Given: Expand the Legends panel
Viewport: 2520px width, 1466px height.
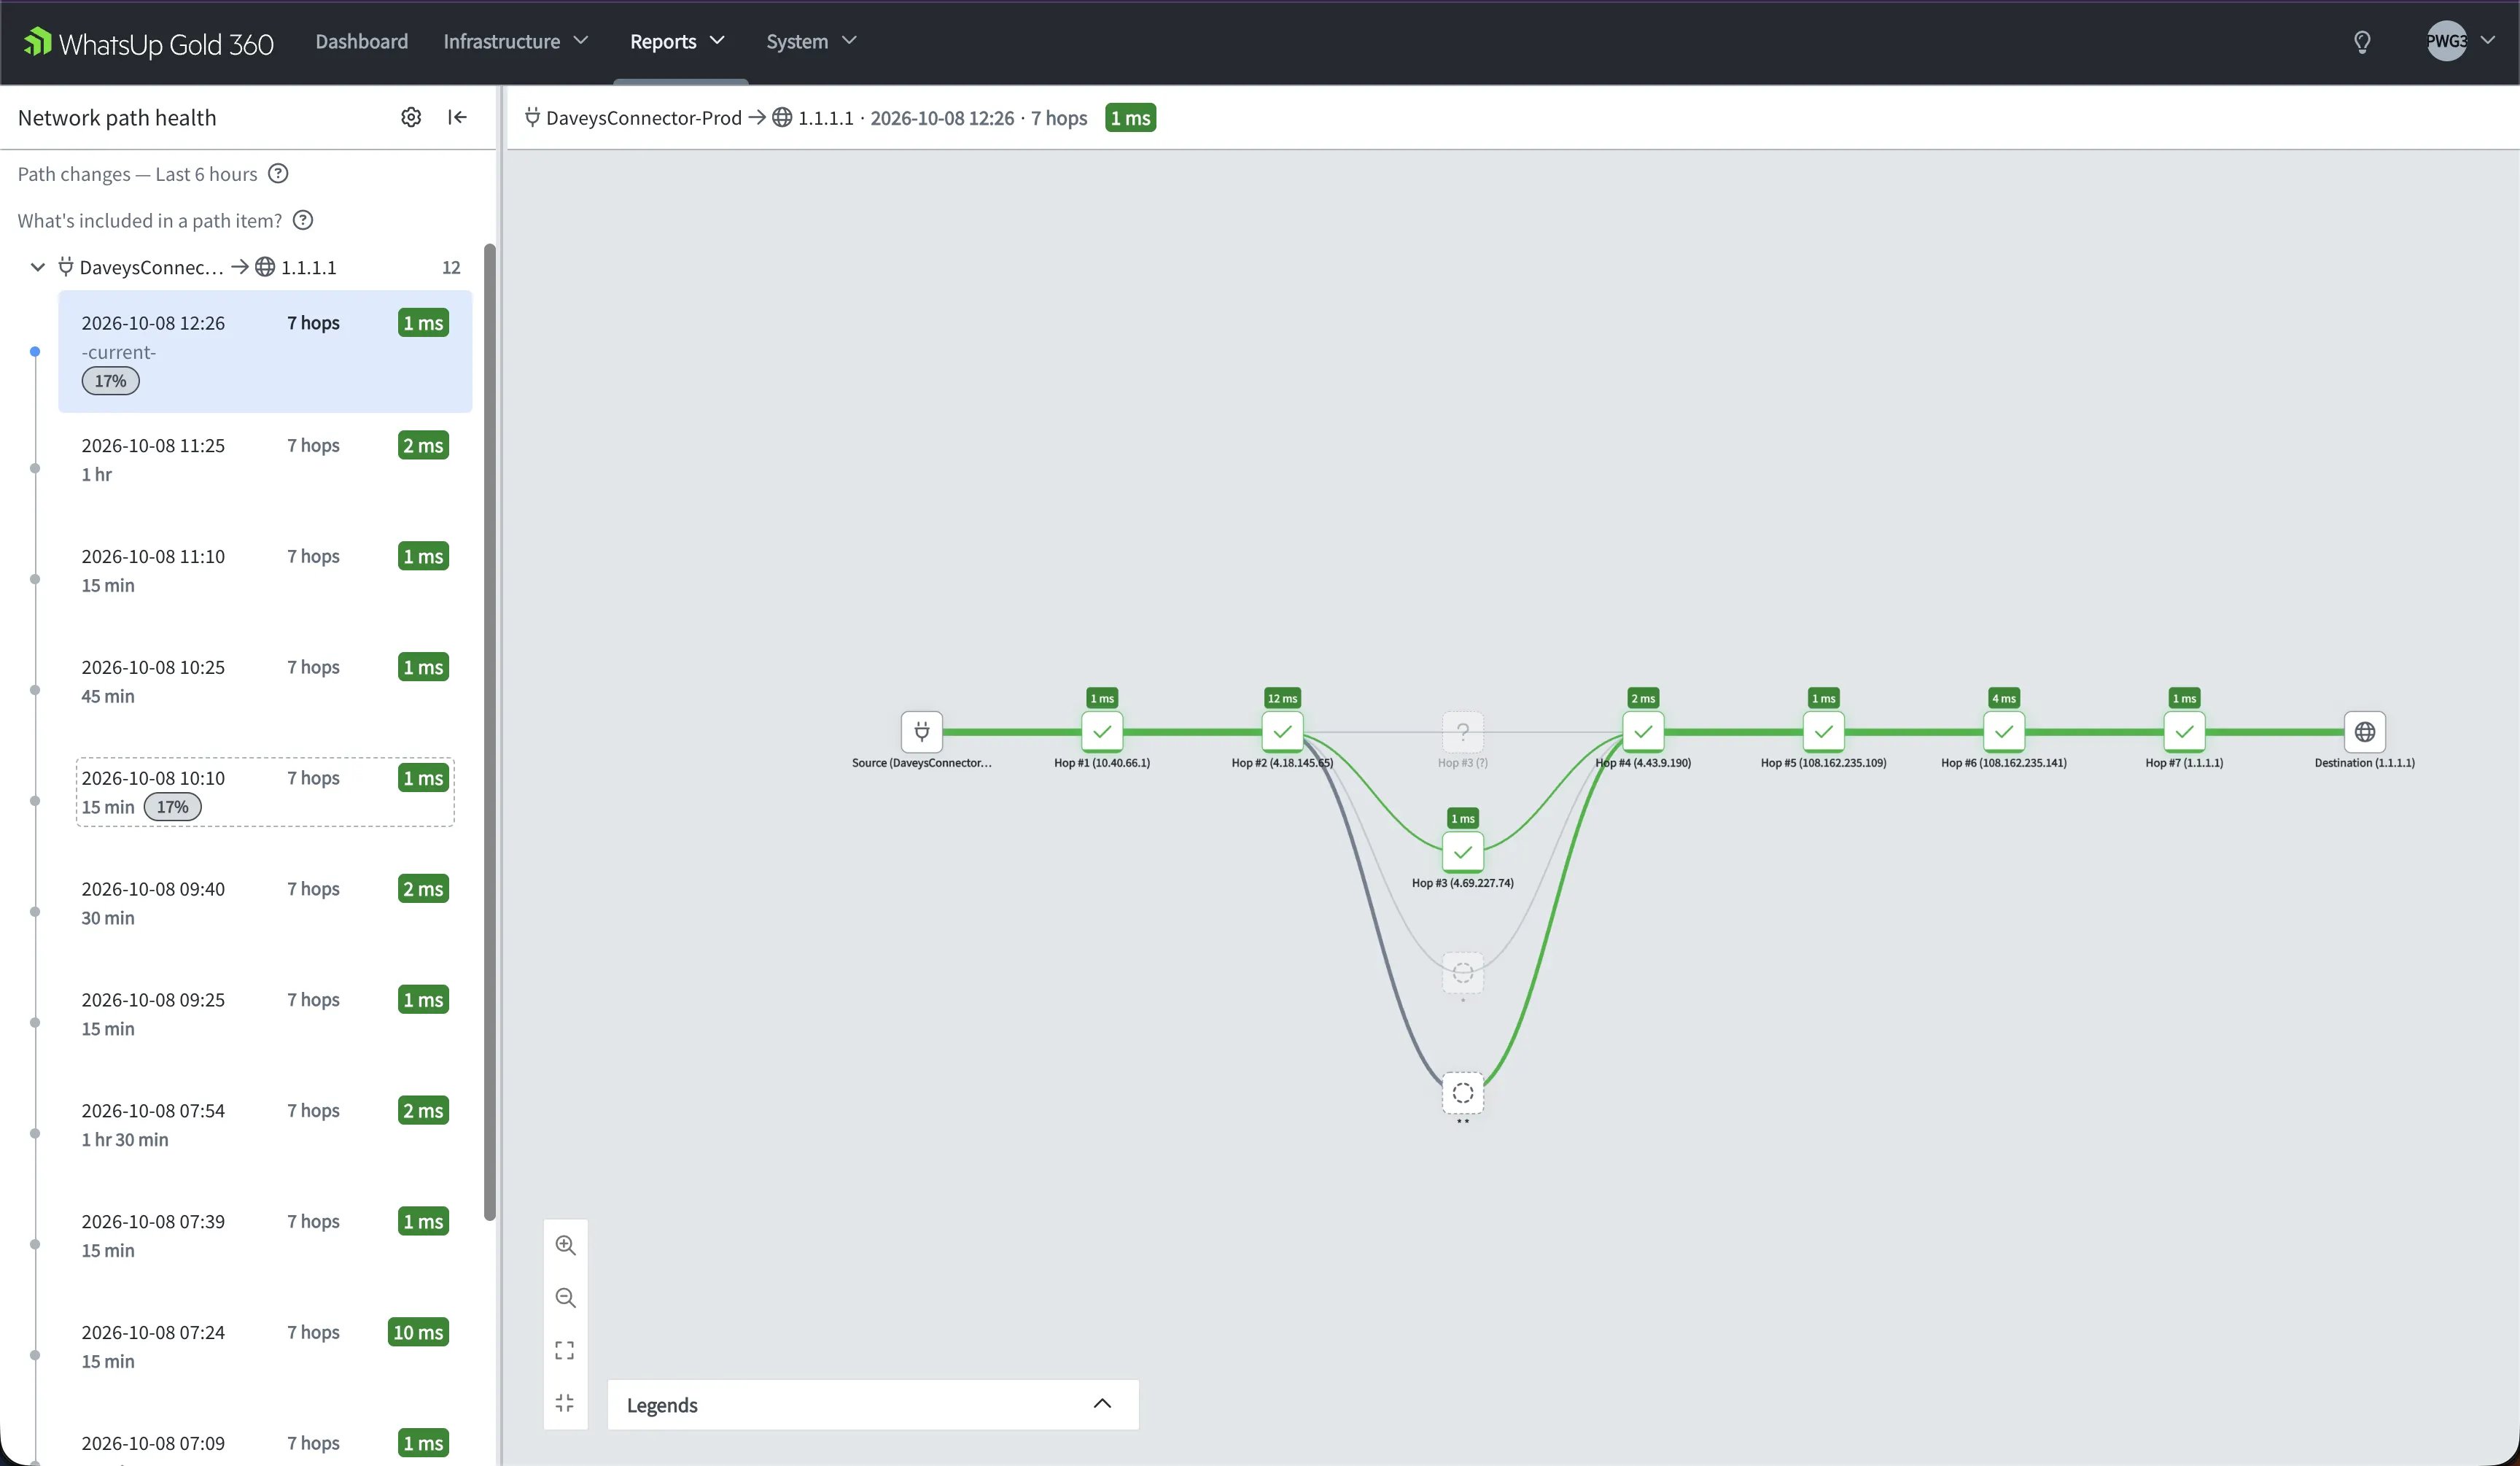Looking at the screenshot, I should coord(872,1404).
